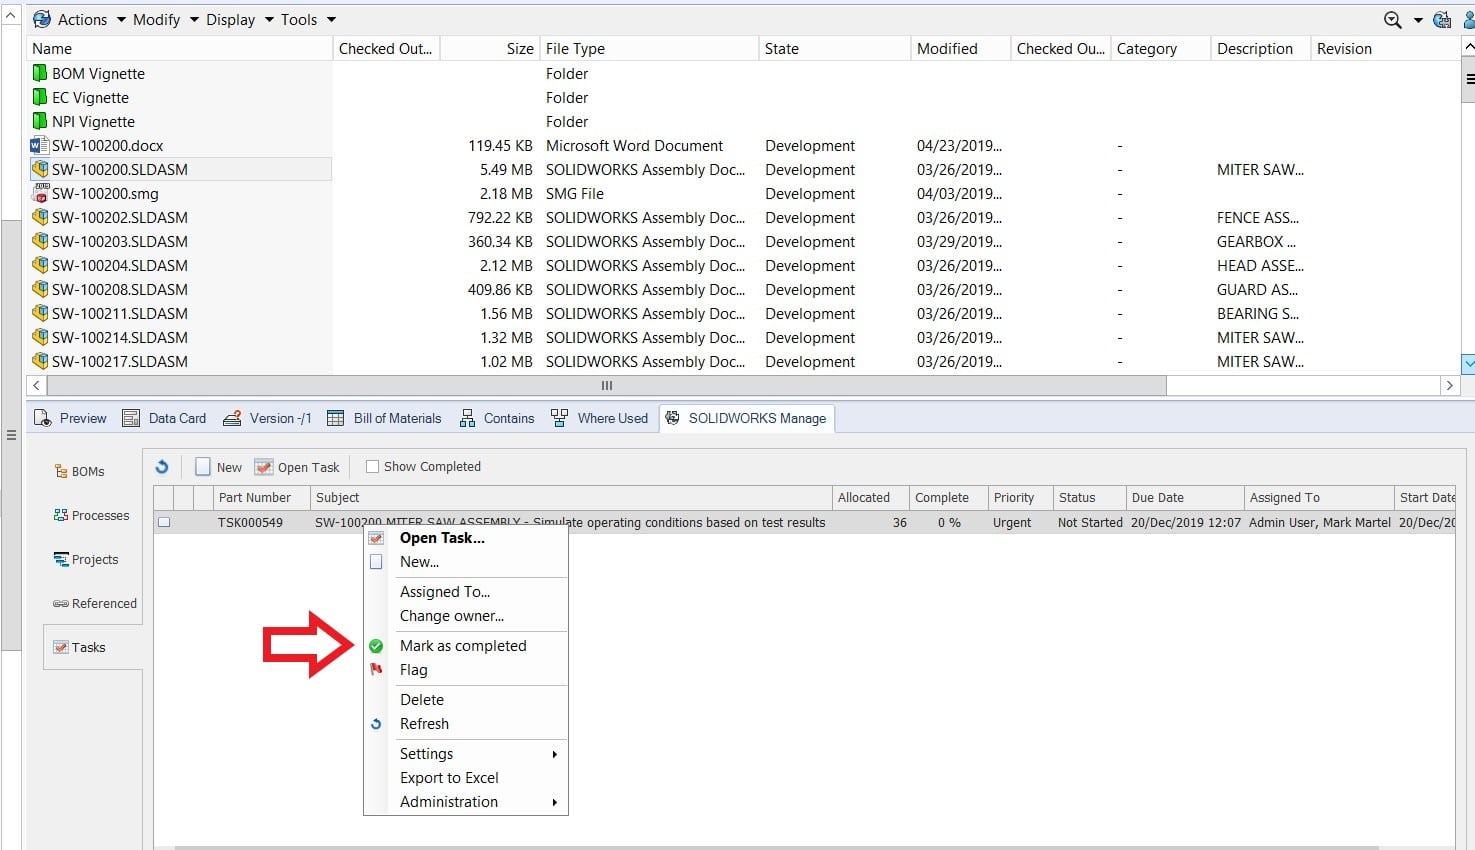Select the SW-100200.smg file icon
The height and width of the screenshot is (850, 1475).
click(40, 193)
